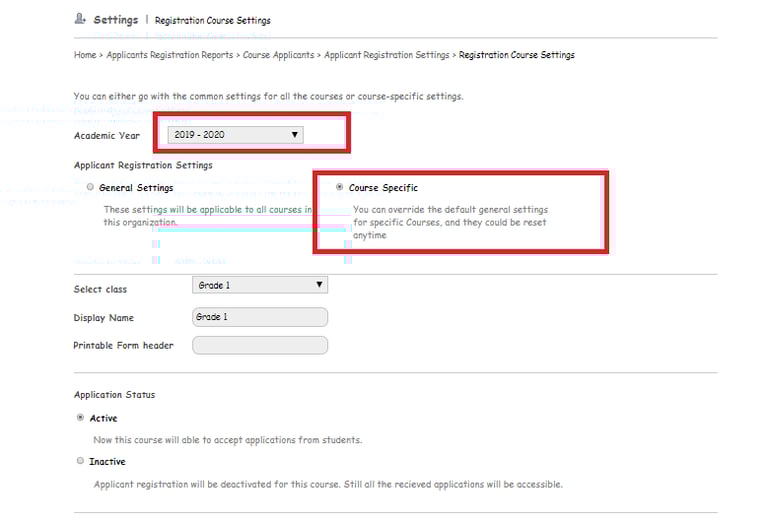Click the Registration Course Settings header subtitle
The height and width of the screenshot is (521, 768).
click(212, 21)
